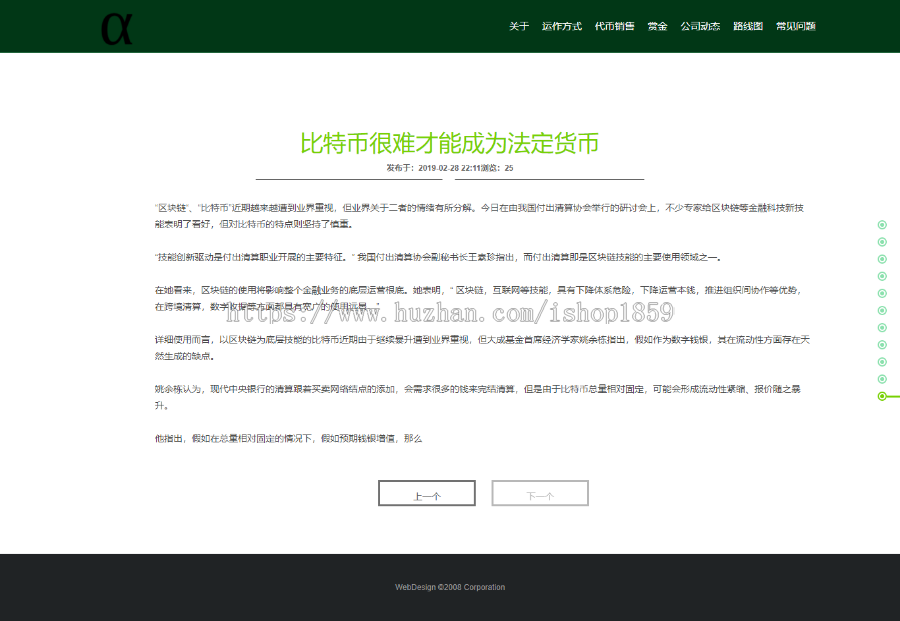Screen dimensions: 900x621
Task: Click the paragraph starting "区块链"、"比特币"近期
Action: tap(479, 216)
